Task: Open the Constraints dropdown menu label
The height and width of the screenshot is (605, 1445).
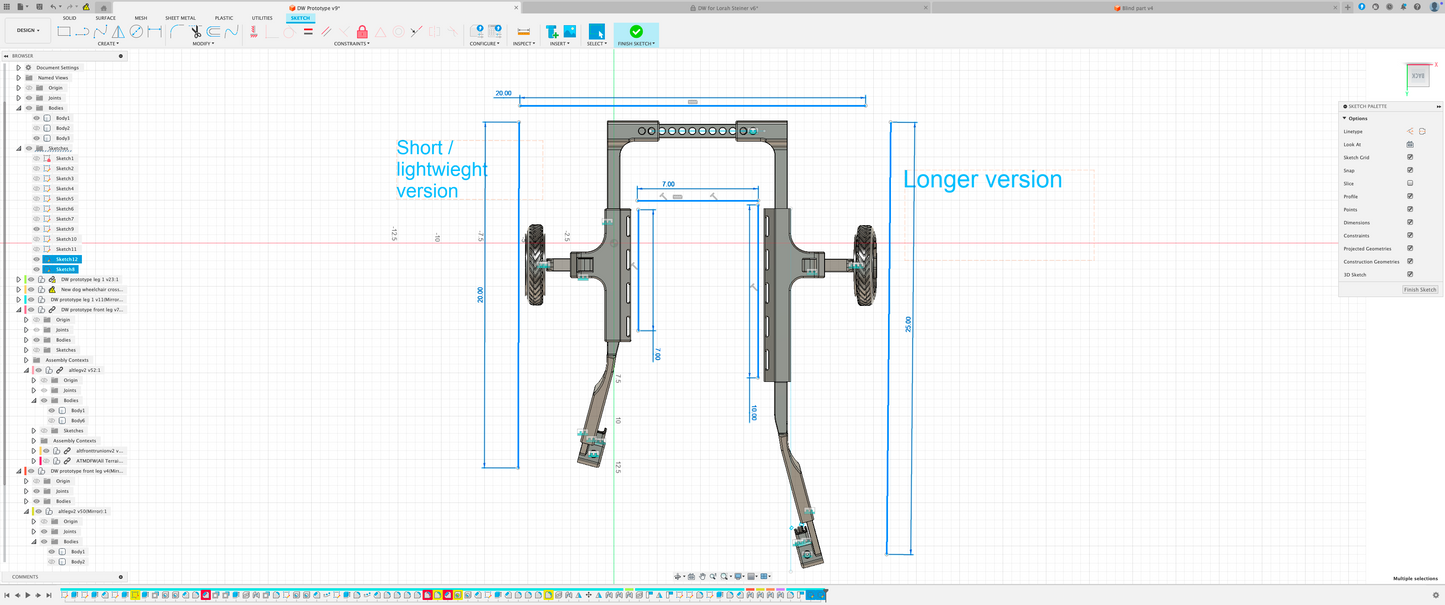Action: click(351, 44)
